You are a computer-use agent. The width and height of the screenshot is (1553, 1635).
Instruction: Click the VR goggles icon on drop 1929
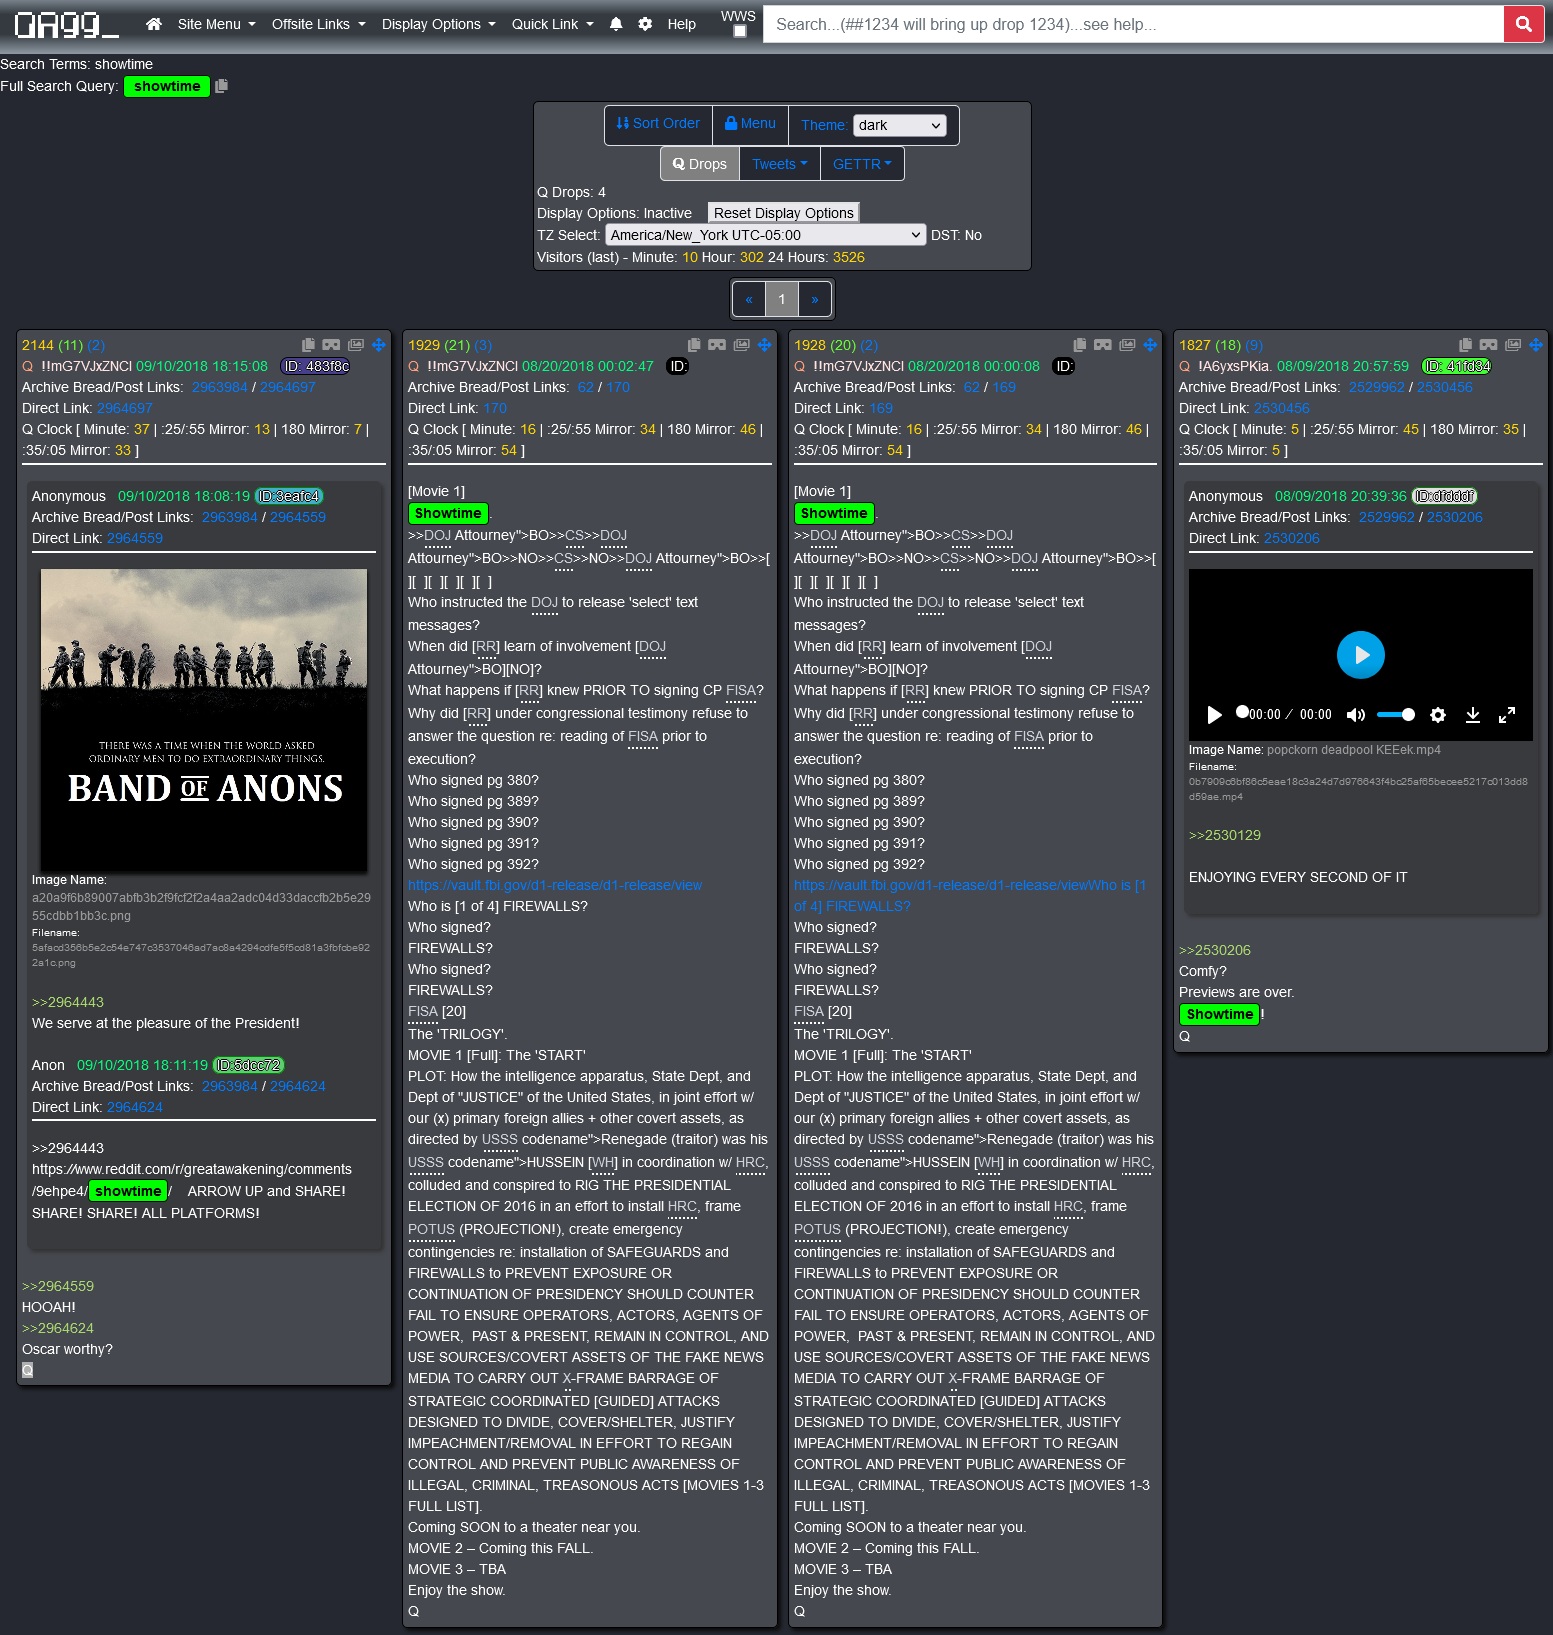pos(717,345)
